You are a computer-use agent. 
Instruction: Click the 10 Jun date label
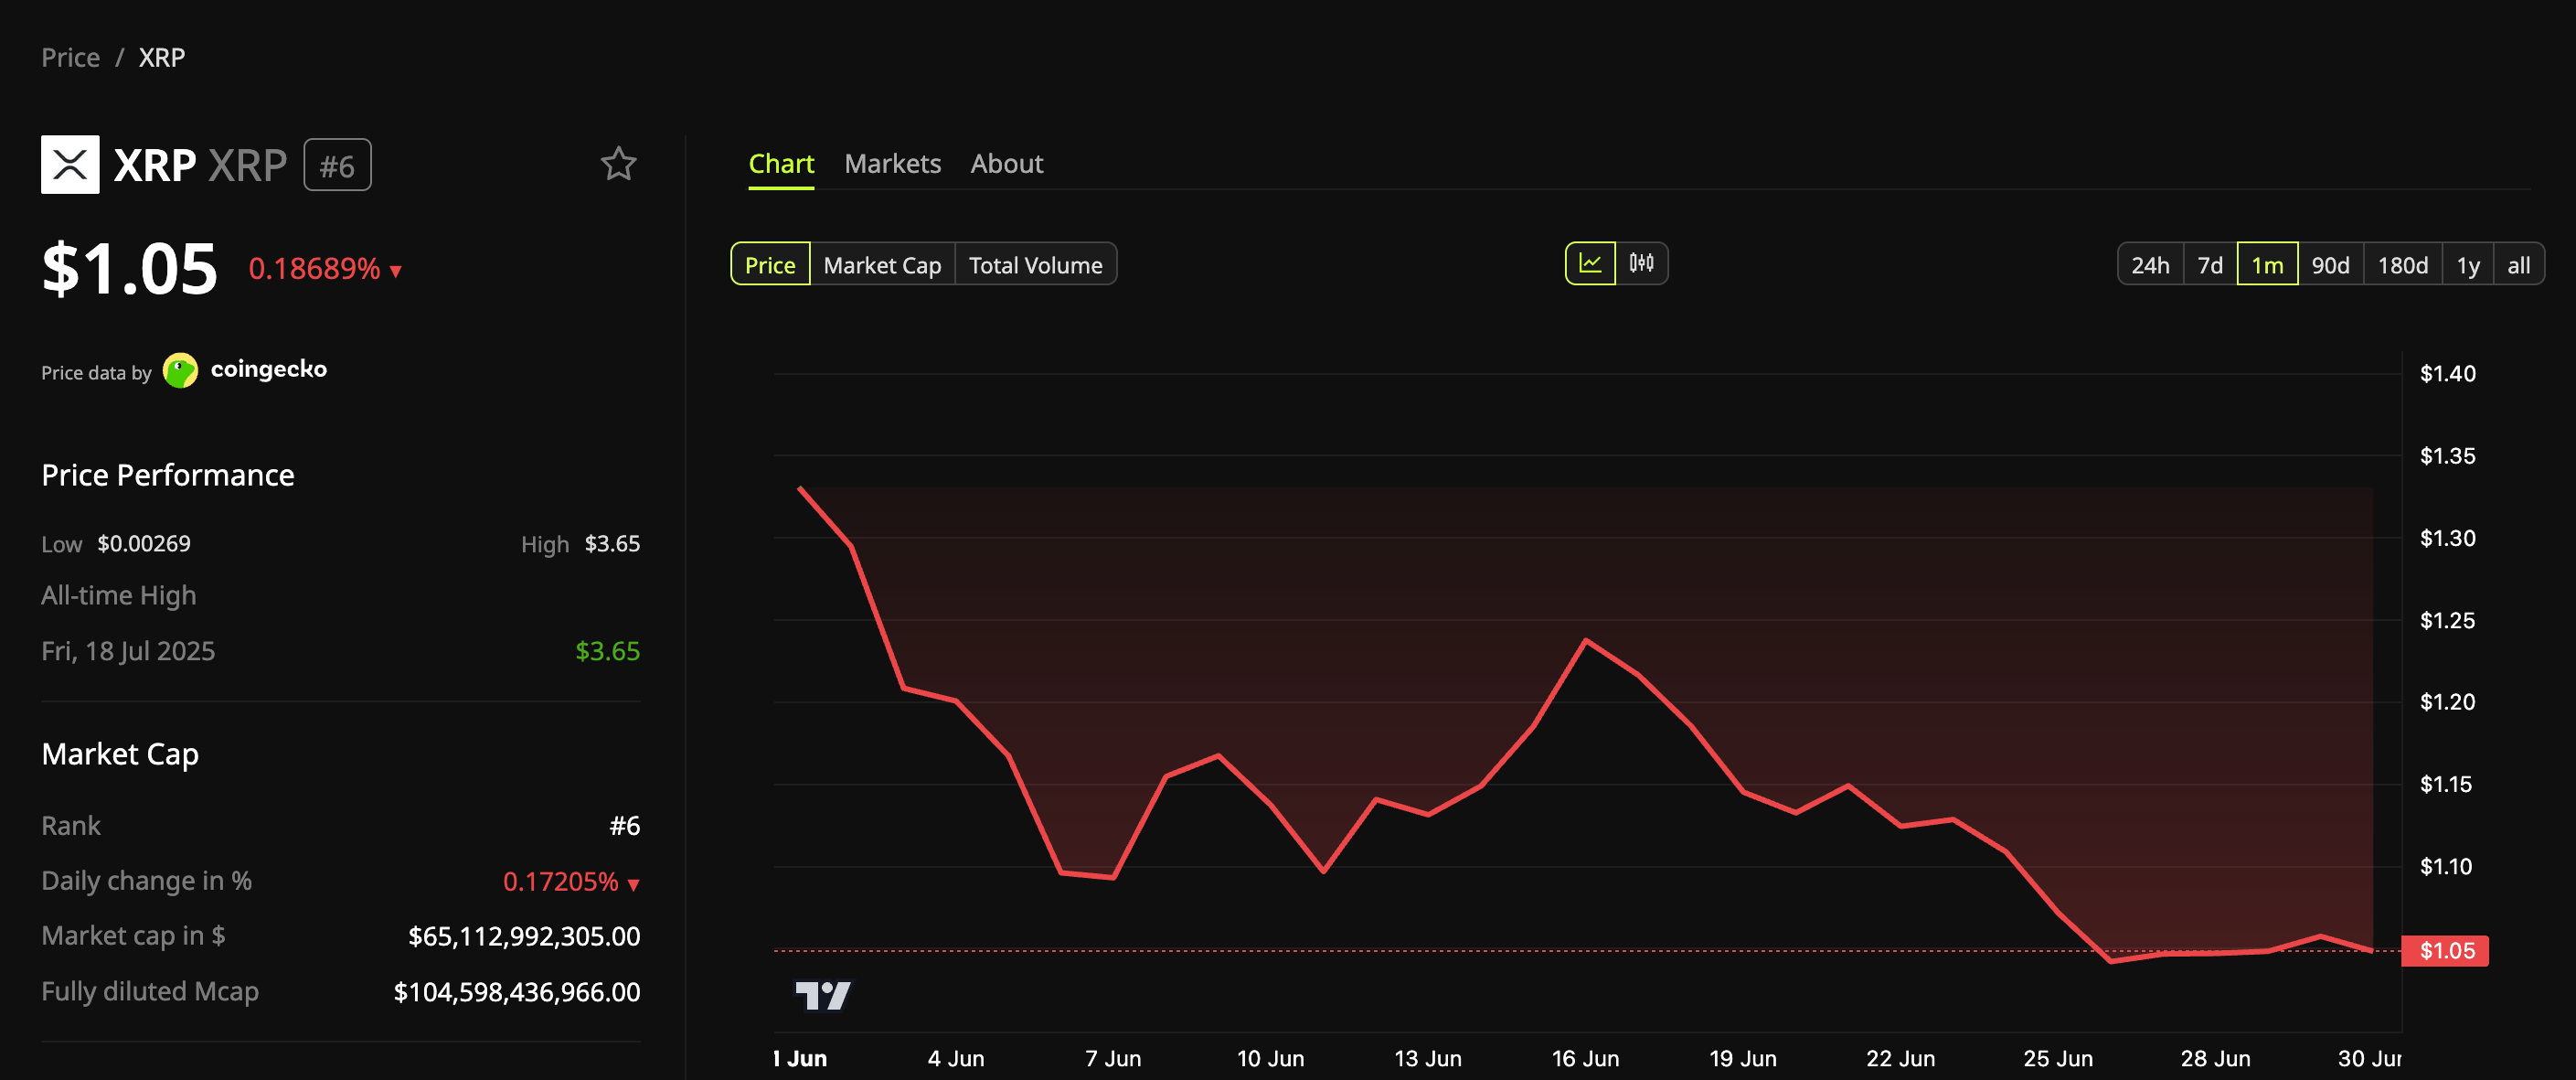click(1270, 1058)
